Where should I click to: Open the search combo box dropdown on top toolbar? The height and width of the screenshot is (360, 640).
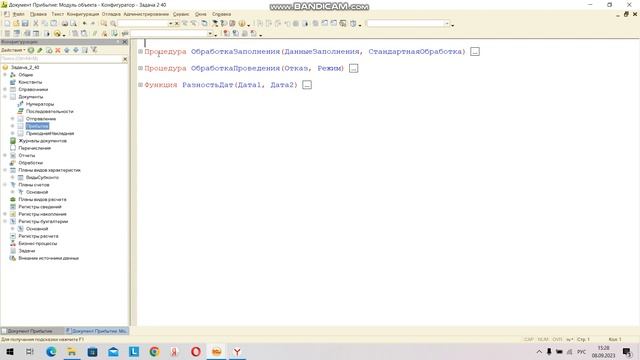coord(170,24)
